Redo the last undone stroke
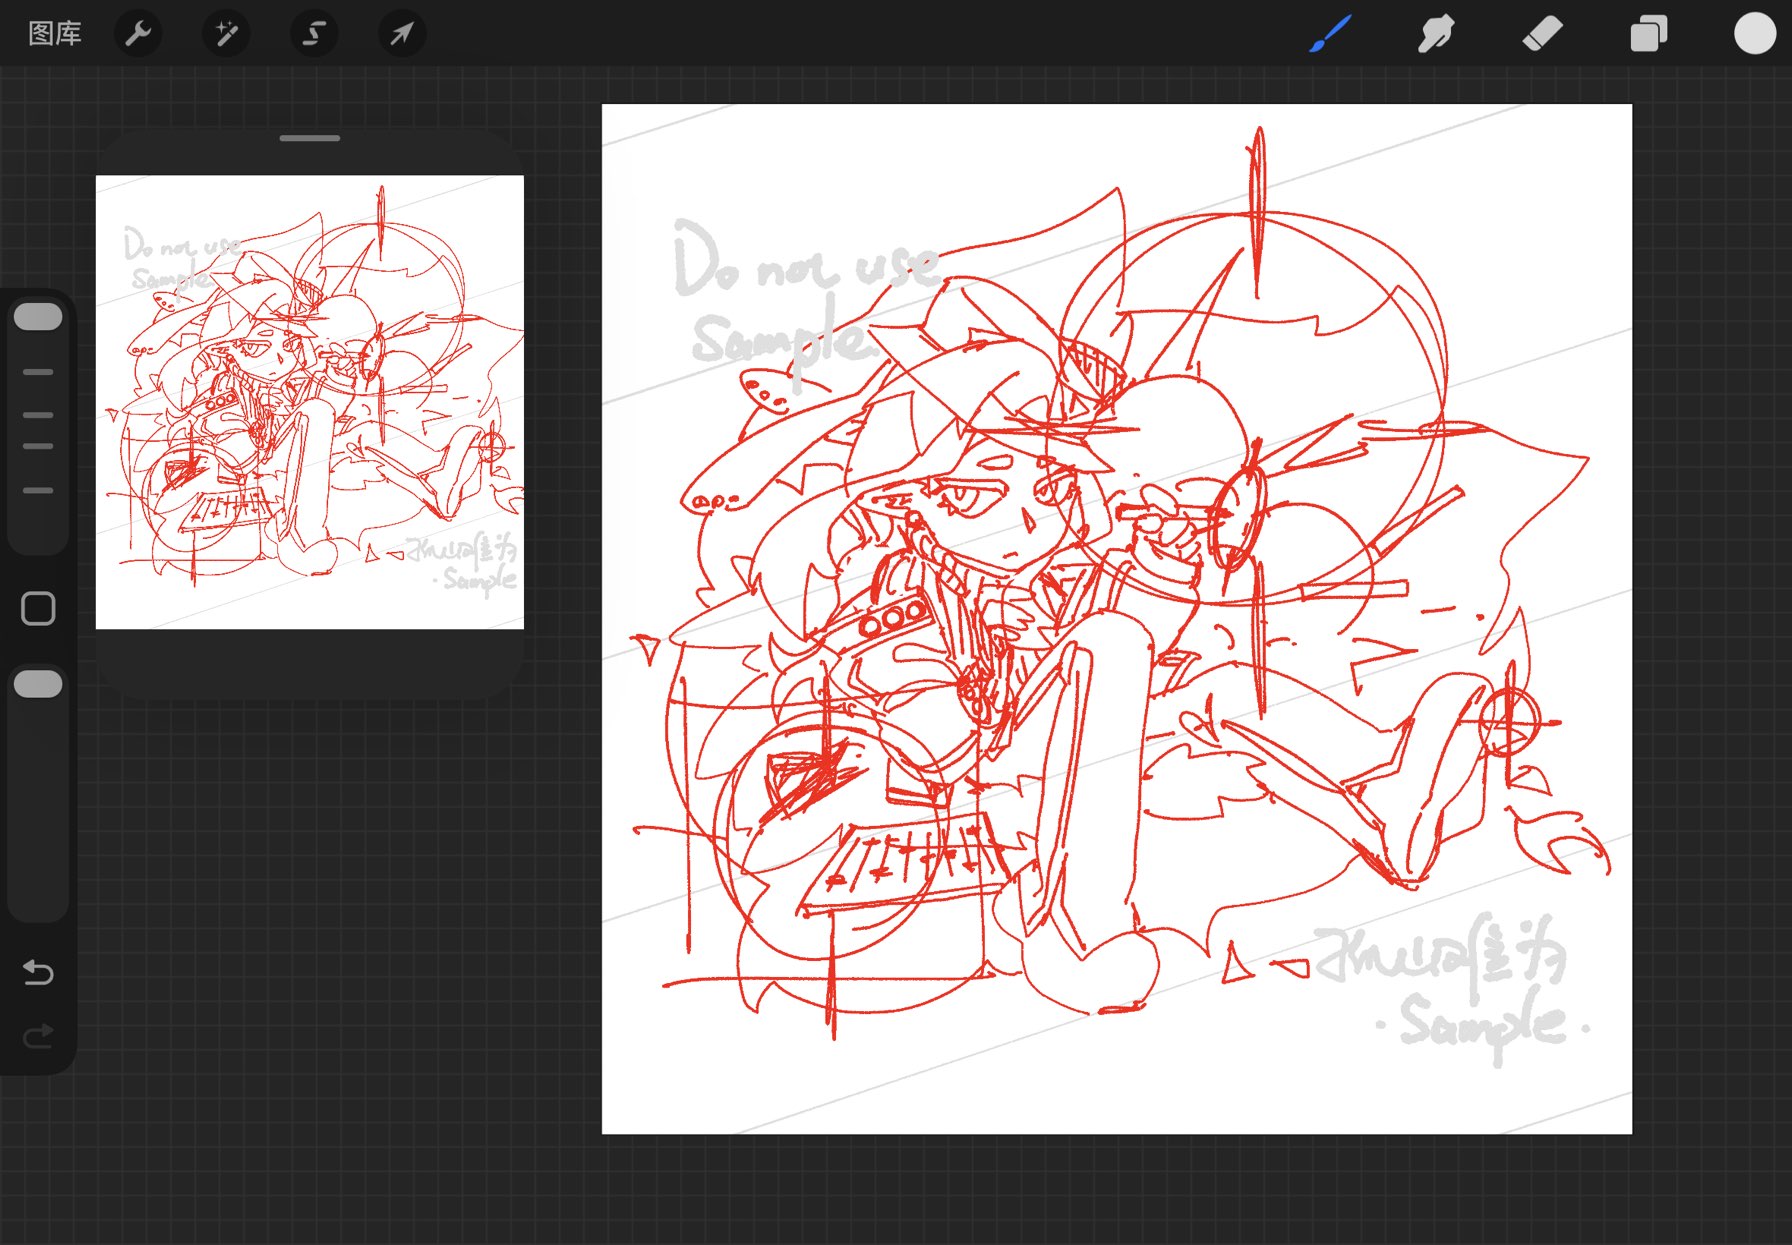The width and height of the screenshot is (1792, 1245). (38, 1036)
